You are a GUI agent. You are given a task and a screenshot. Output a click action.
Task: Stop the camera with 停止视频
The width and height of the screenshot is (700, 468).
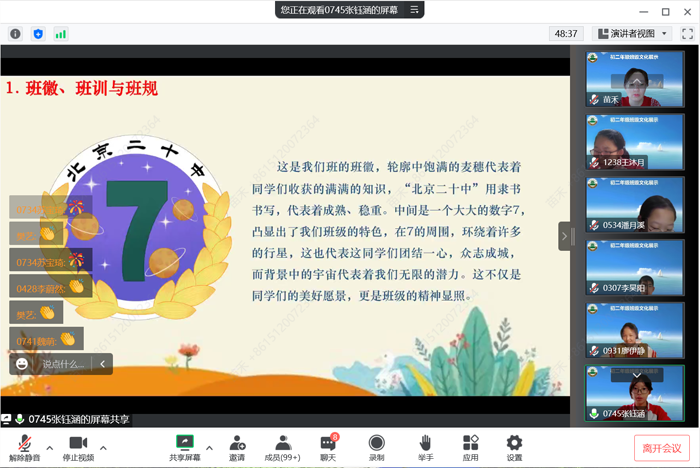[78, 448]
